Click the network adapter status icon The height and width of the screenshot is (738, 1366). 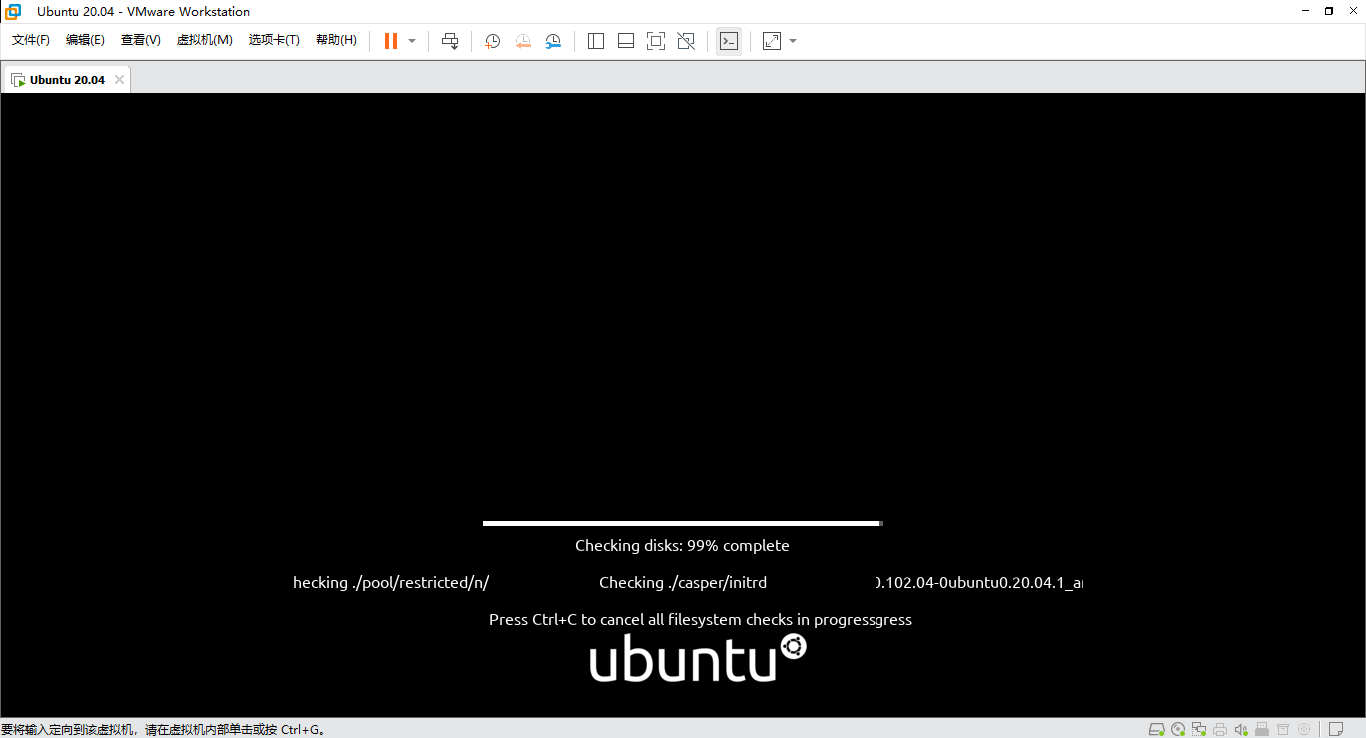point(1199,729)
